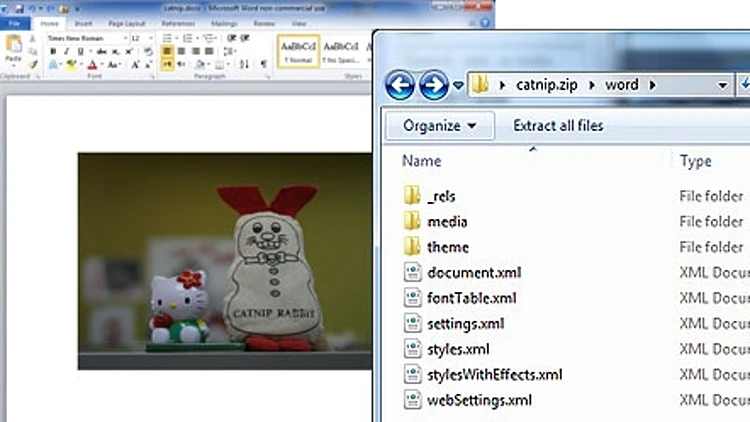Click the Explorer Forward arrow button

(x=433, y=85)
